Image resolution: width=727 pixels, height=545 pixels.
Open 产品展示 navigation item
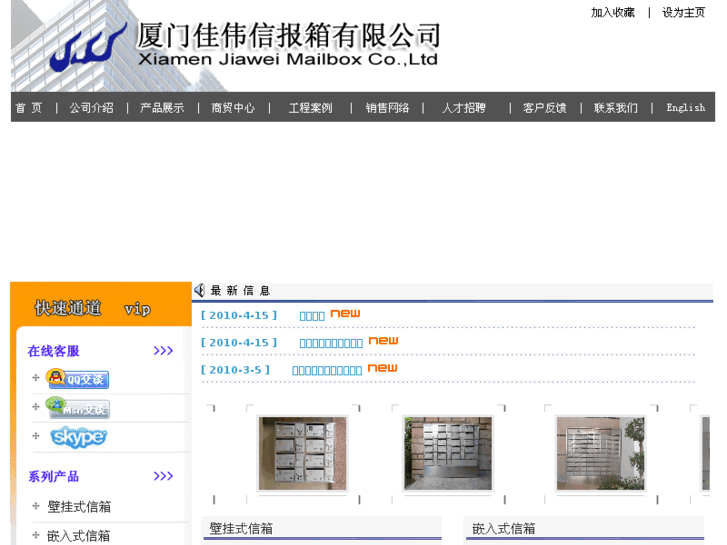pos(162,108)
